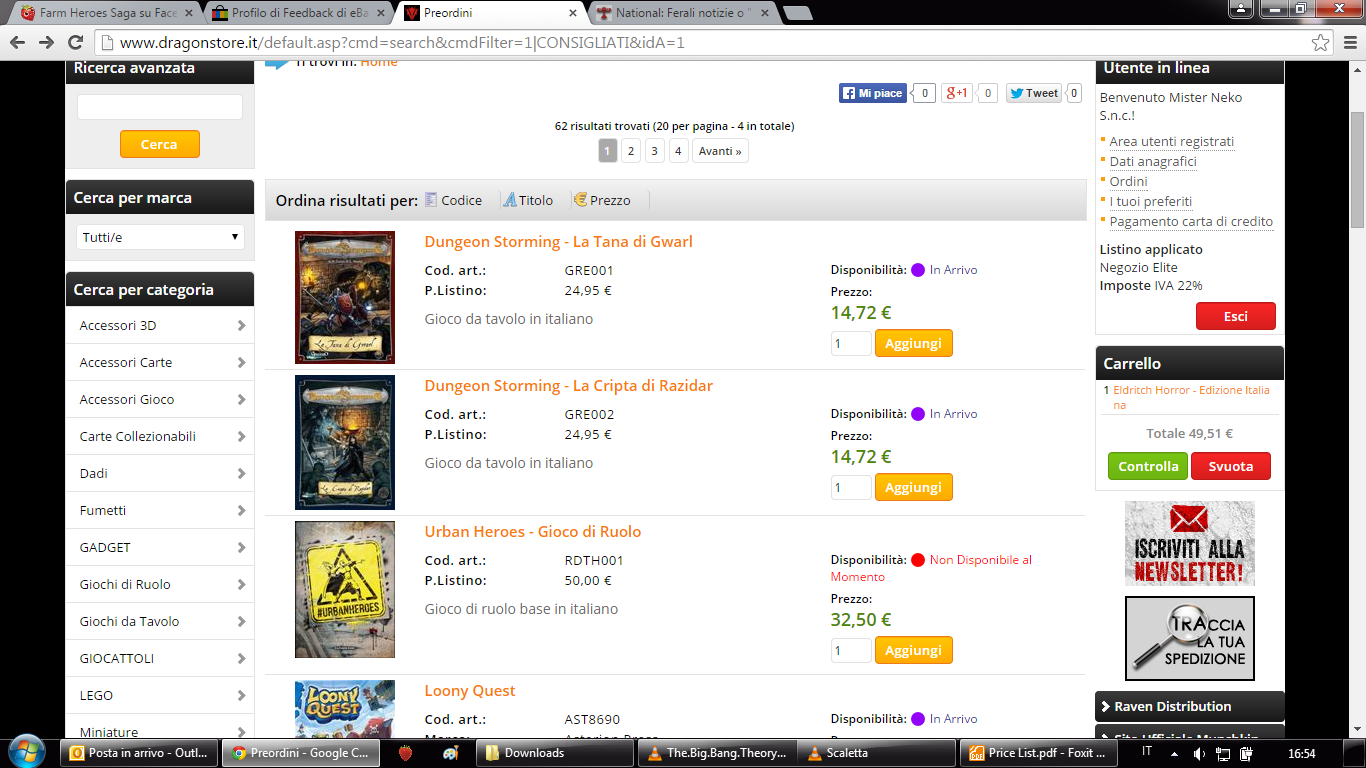Add La Cripta di Razidar to cart

pyautogui.click(x=913, y=487)
